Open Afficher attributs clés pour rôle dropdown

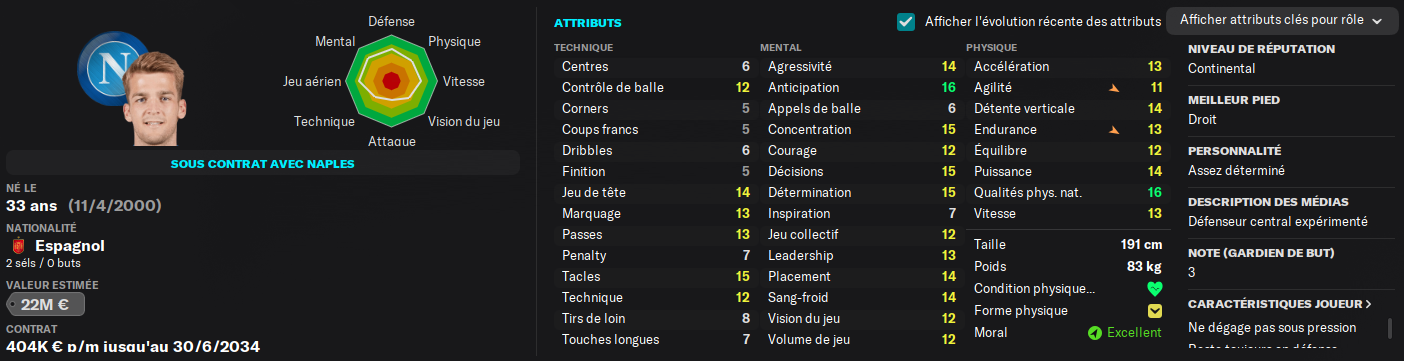point(1282,21)
